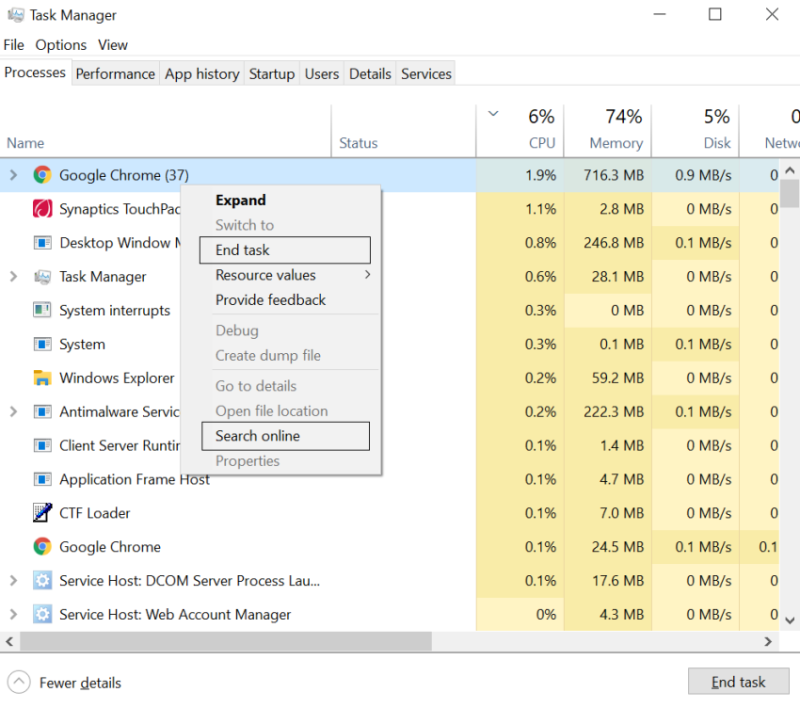This screenshot has height=708, width=800.
Task: Click the Task Manager process row icon
Action: 42,276
